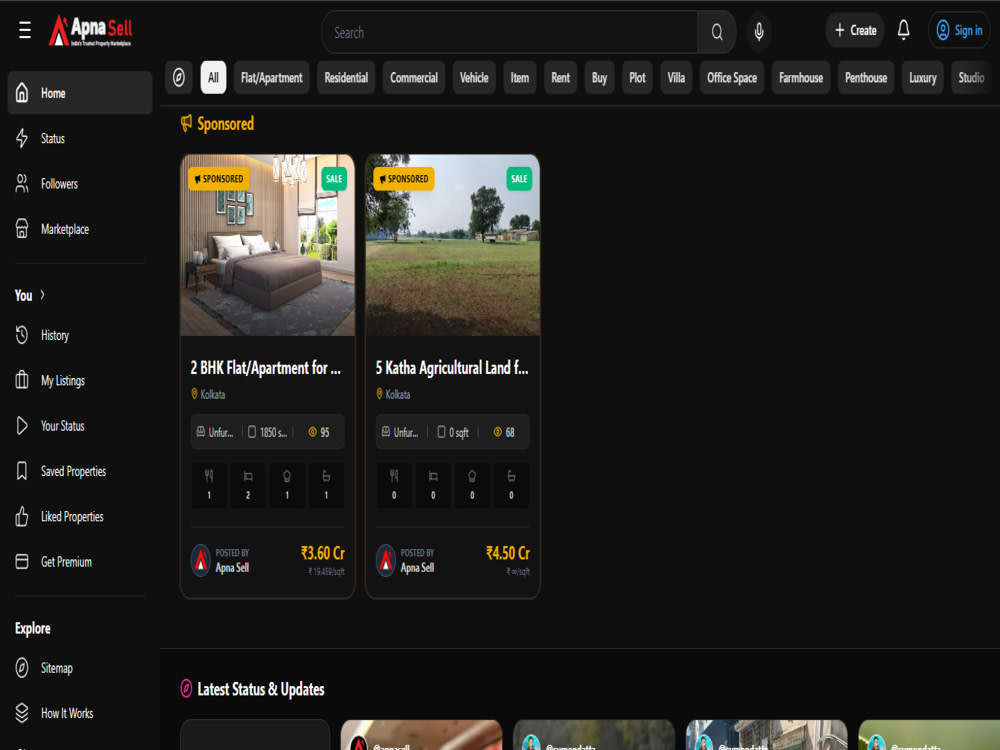
Task: Click inside the Search field
Action: click(x=510, y=32)
